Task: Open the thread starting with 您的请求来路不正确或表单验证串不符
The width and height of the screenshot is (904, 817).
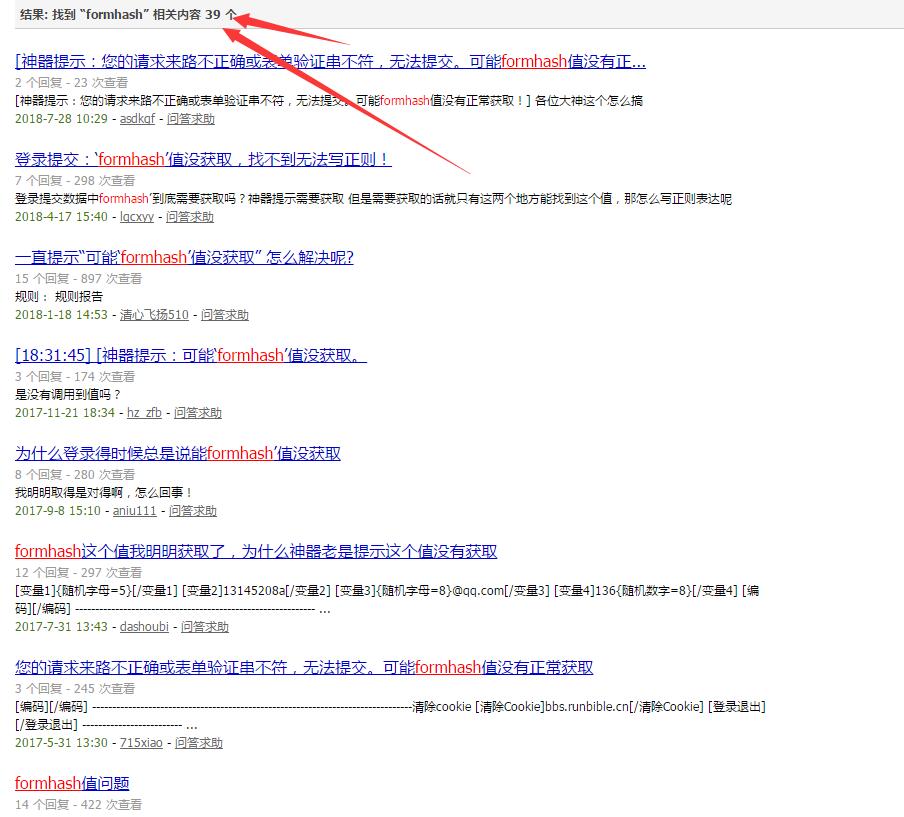Action: tap(304, 668)
